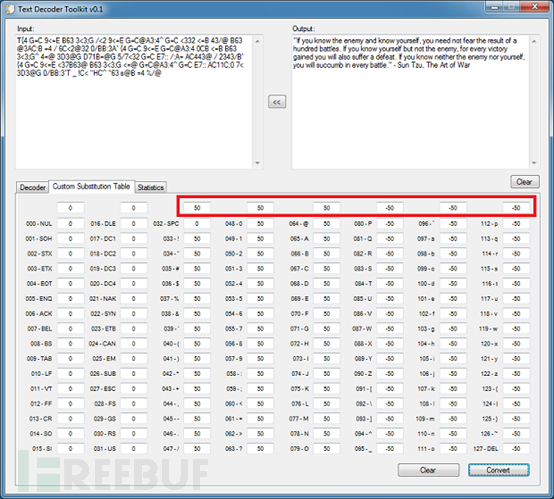Switch to the Decoder tab
The height and width of the screenshot is (499, 554).
click(x=33, y=187)
